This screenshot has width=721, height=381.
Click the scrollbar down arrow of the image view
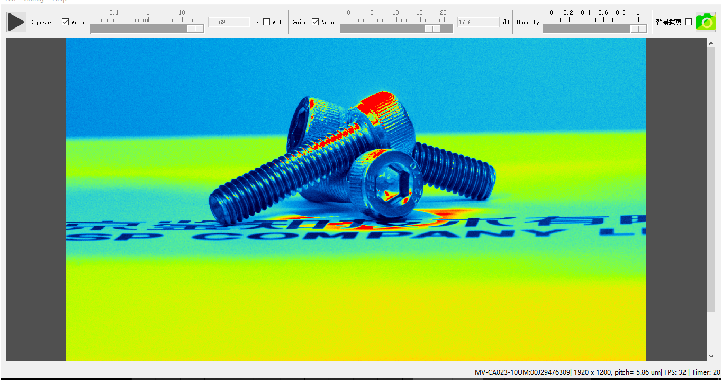pyautogui.click(x=711, y=356)
